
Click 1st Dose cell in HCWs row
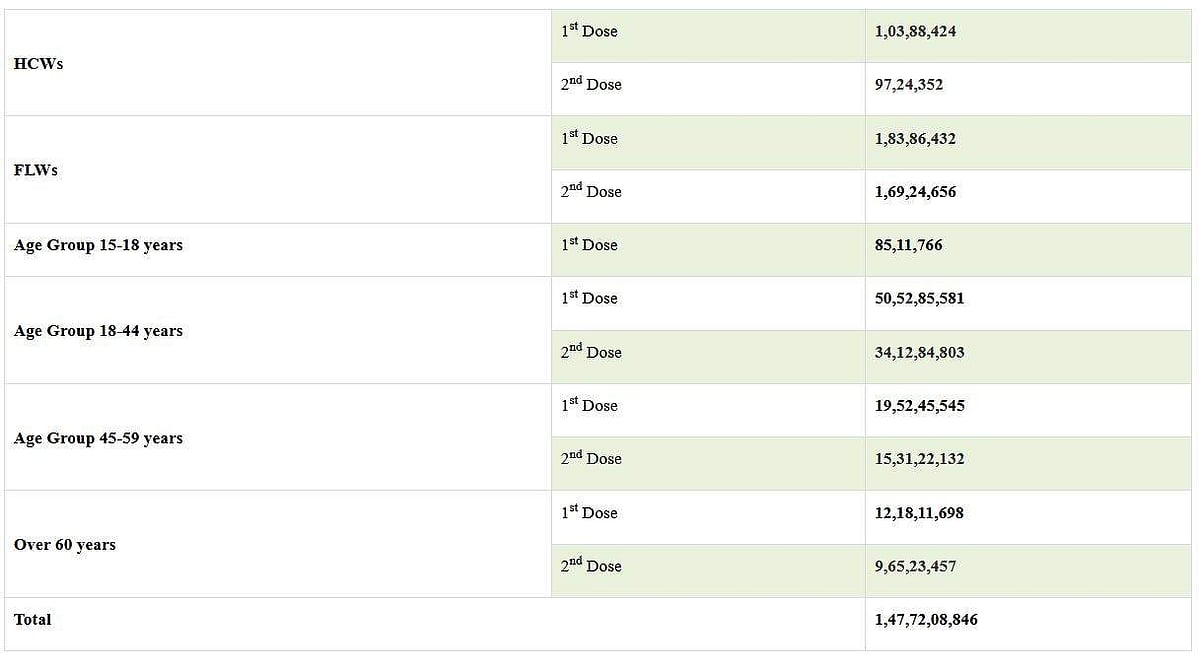[x=589, y=32]
